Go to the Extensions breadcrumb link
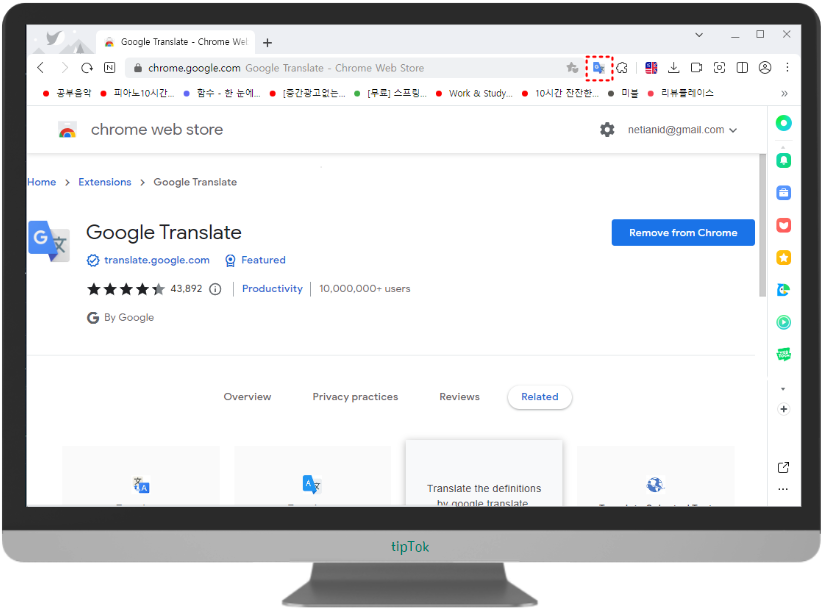This screenshot has height=613, width=823. click(x=104, y=182)
